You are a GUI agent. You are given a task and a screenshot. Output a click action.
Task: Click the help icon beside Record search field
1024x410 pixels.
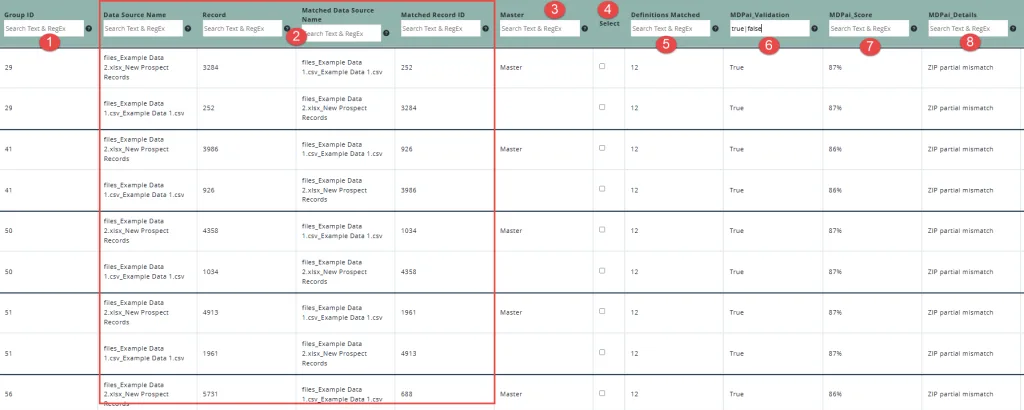coord(287,29)
